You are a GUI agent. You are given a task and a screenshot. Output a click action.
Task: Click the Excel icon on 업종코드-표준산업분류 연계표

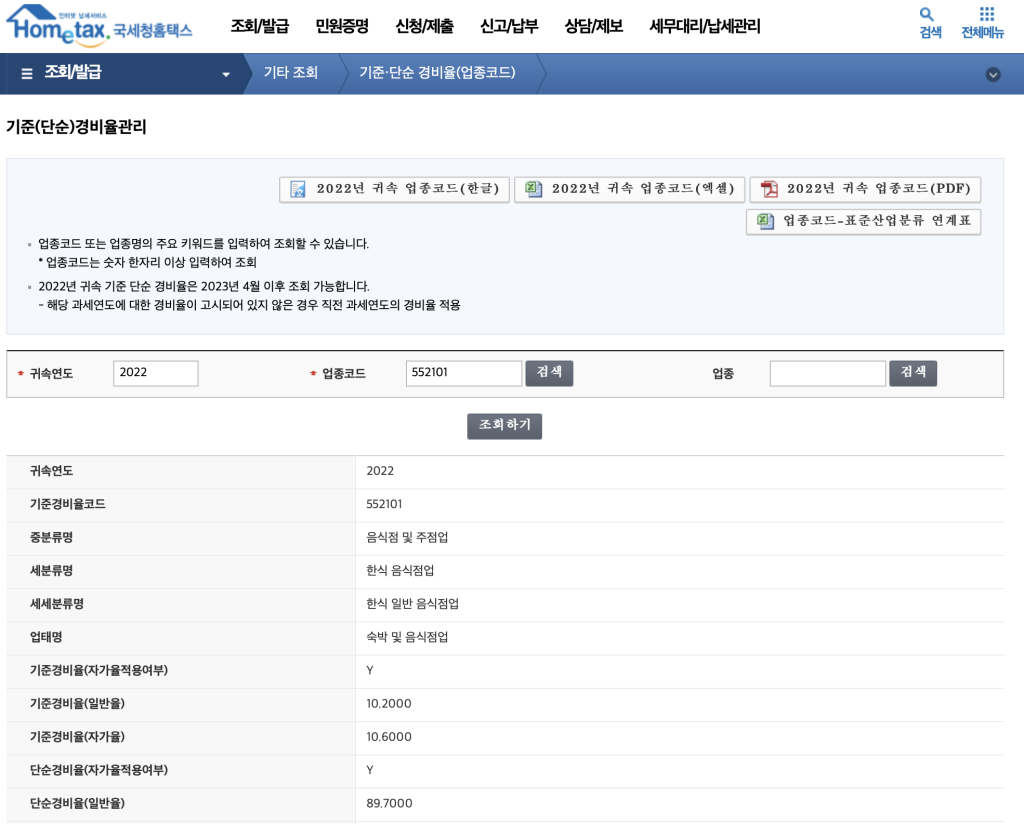pyautogui.click(x=763, y=219)
